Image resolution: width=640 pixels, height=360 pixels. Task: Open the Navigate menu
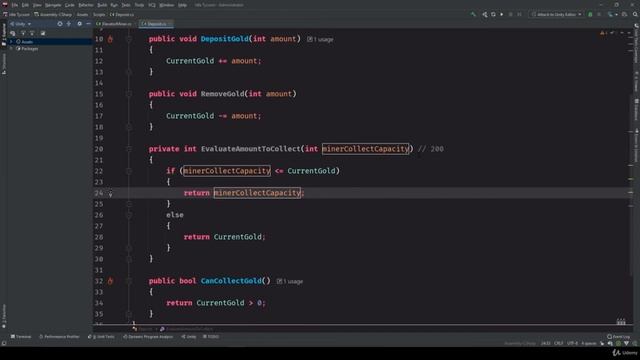click(x=53, y=5)
